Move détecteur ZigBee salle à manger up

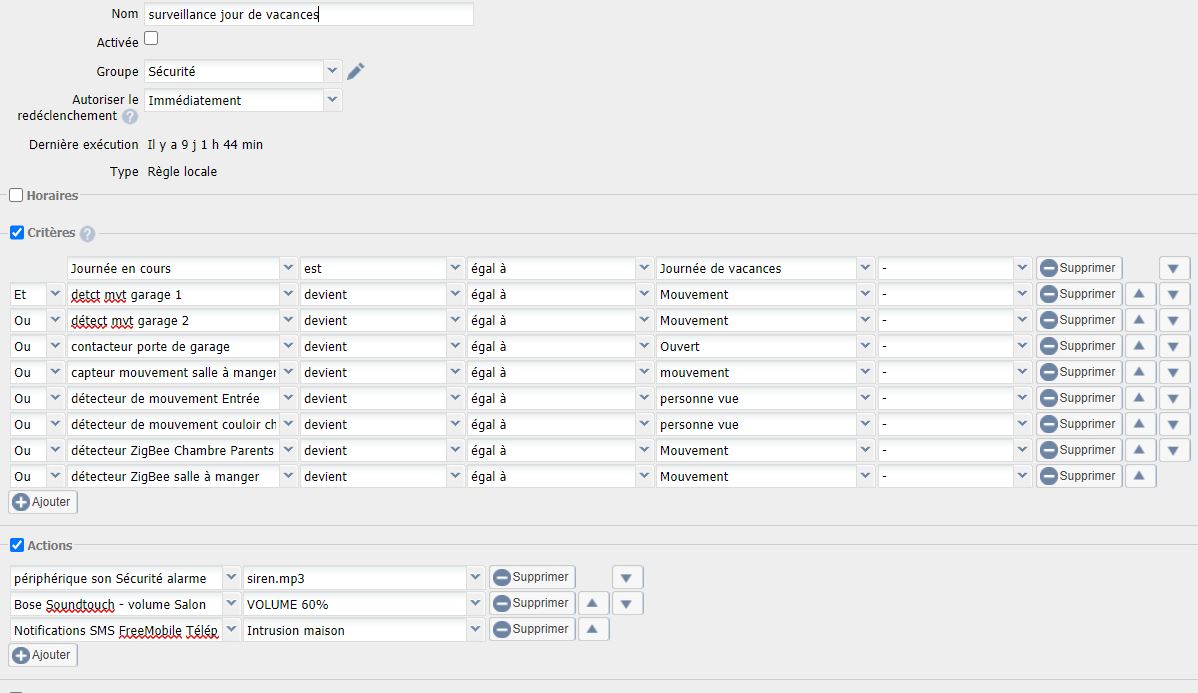(1140, 476)
